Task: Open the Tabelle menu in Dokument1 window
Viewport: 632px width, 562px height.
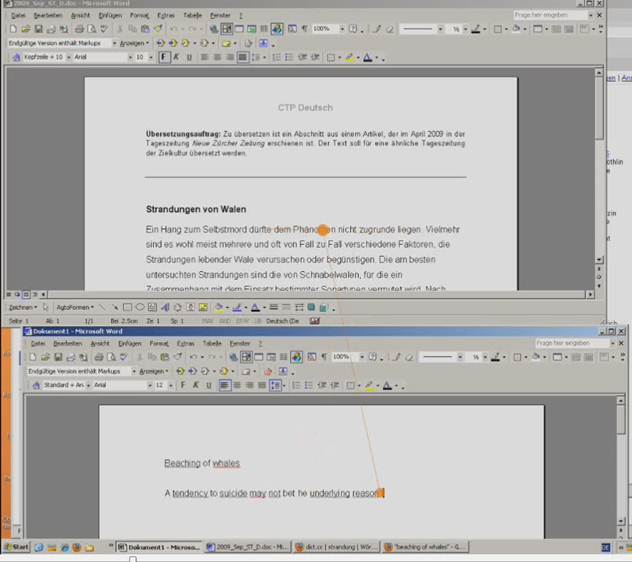Action: point(213,343)
